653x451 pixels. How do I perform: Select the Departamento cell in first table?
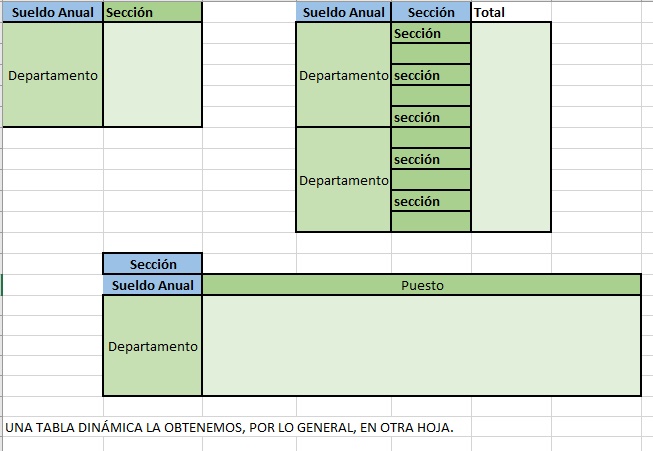(x=52, y=75)
